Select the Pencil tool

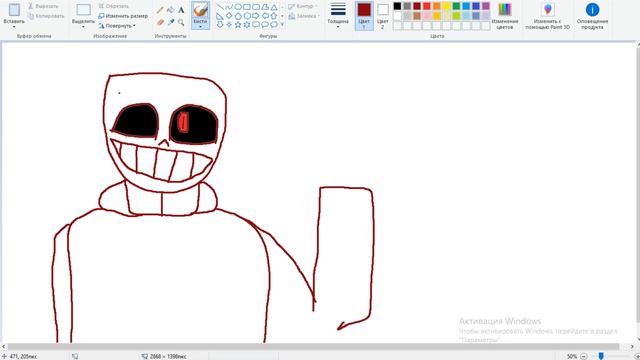160,10
